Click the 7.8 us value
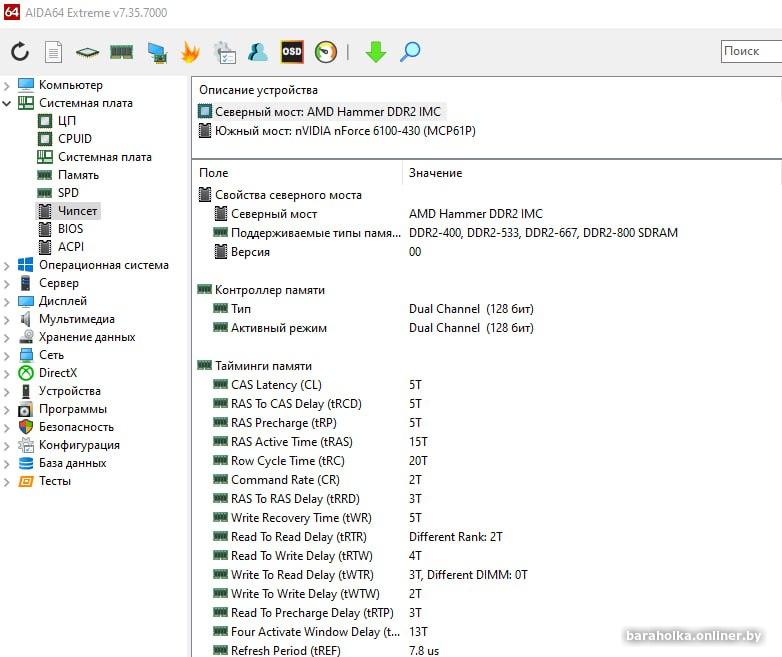The image size is (782, 657). point(424,651)
